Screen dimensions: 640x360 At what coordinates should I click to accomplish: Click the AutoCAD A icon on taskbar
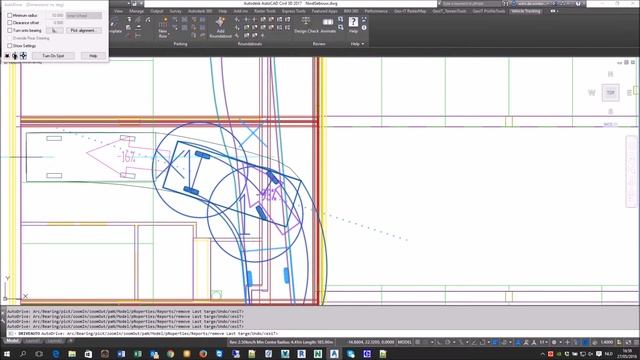(x=334, y=354)
